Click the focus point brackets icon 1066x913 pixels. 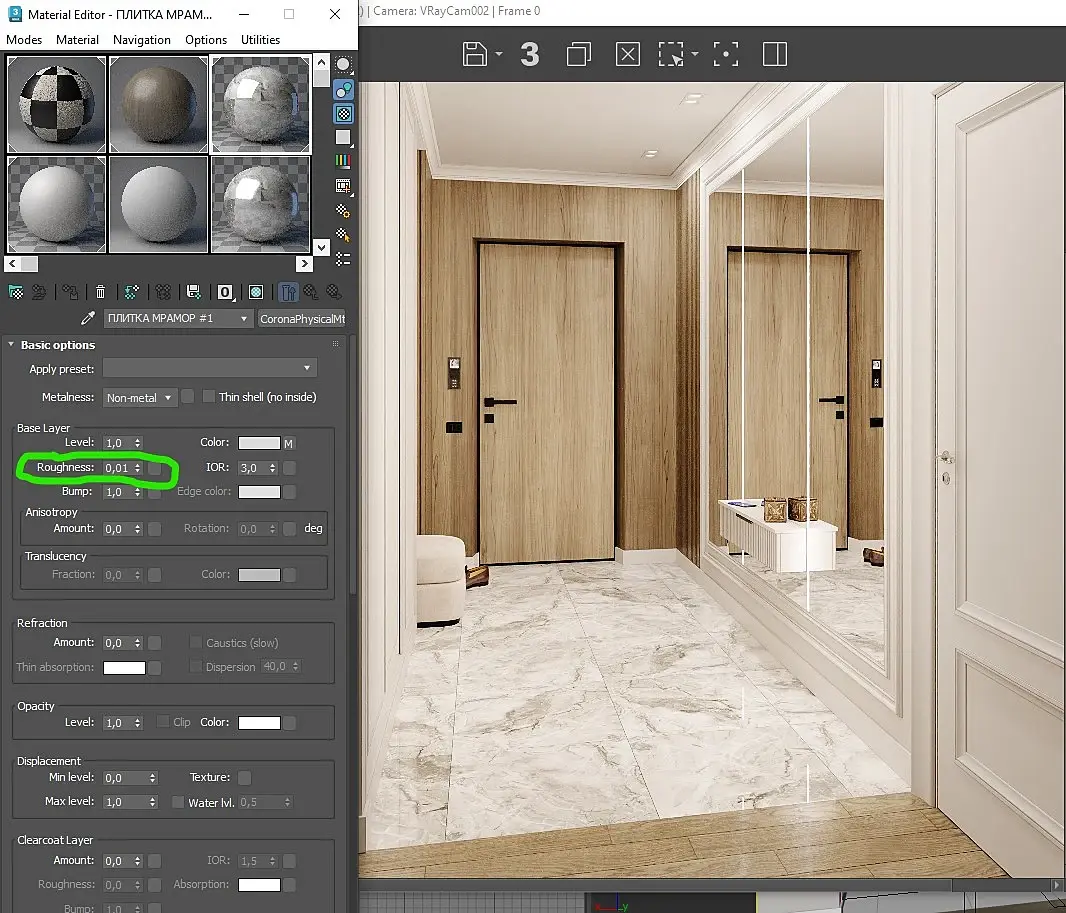[x=725, y=54]
